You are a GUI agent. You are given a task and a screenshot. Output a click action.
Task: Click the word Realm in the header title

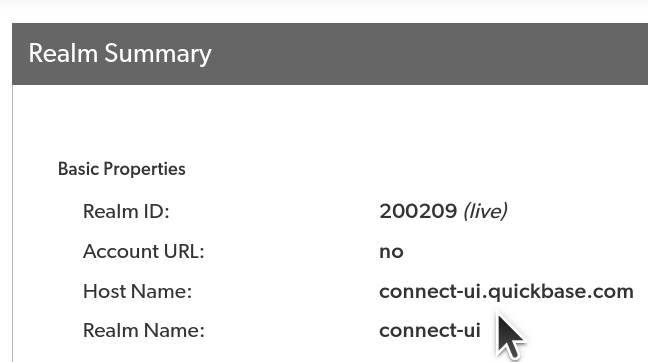click(x=63, y=54)
